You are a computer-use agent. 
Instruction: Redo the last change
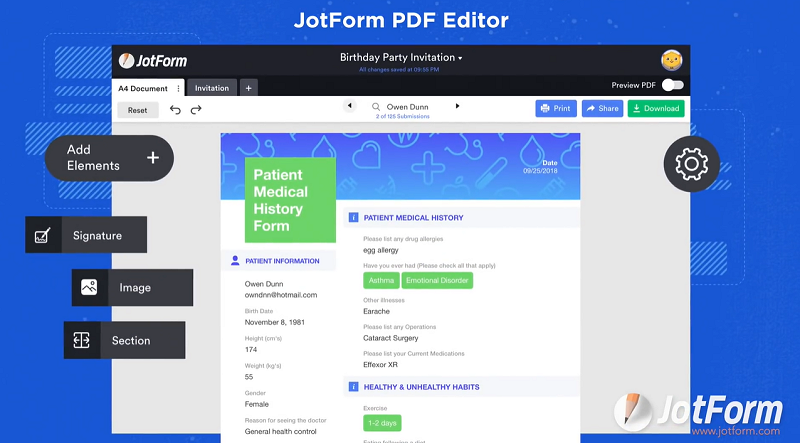pyautogui.click(x=196, y=110)
